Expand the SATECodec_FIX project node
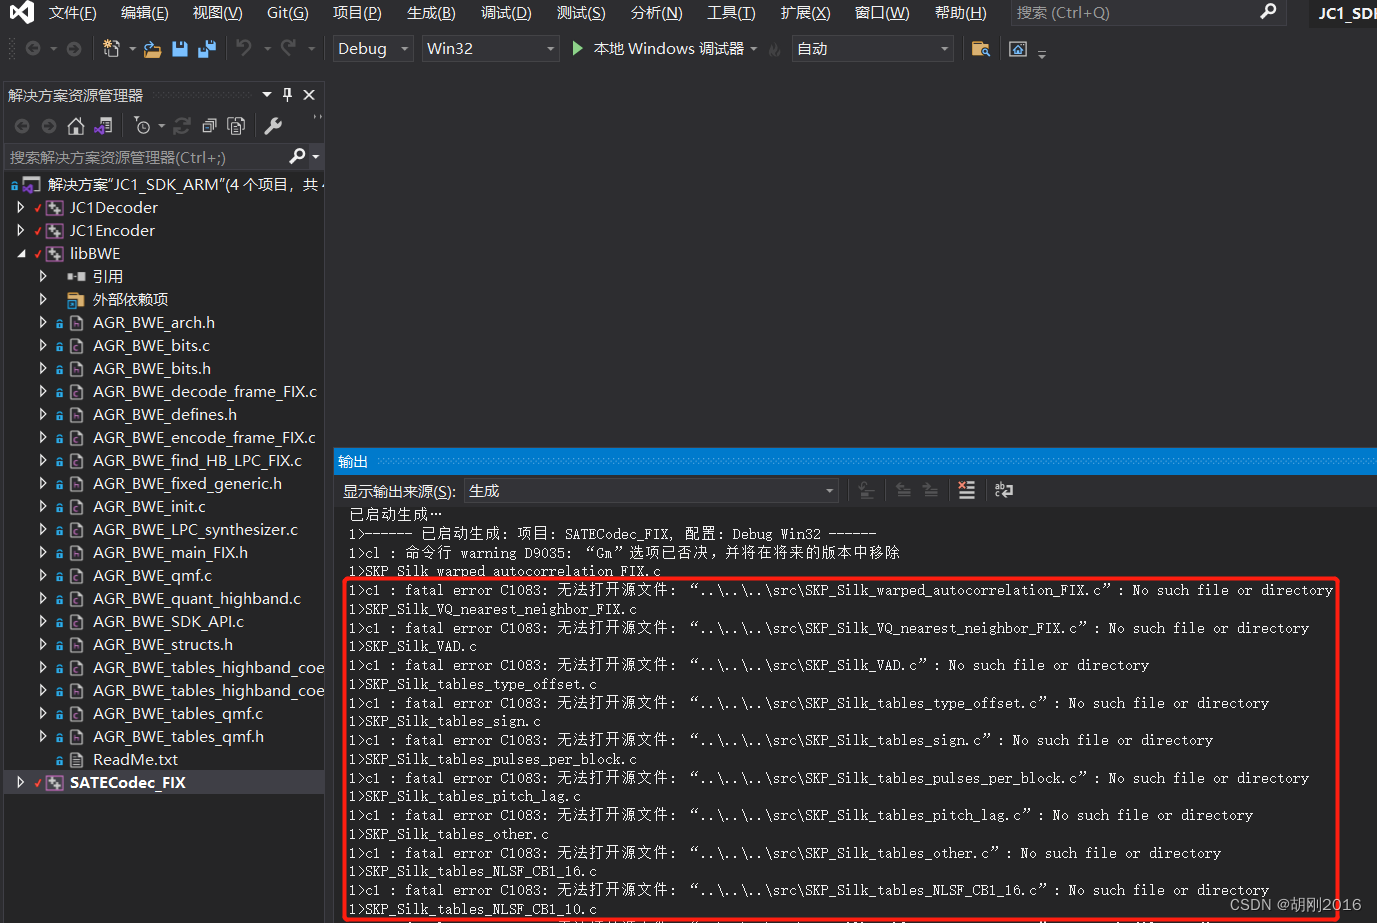1377x923 pixels. tap(20, 782)
